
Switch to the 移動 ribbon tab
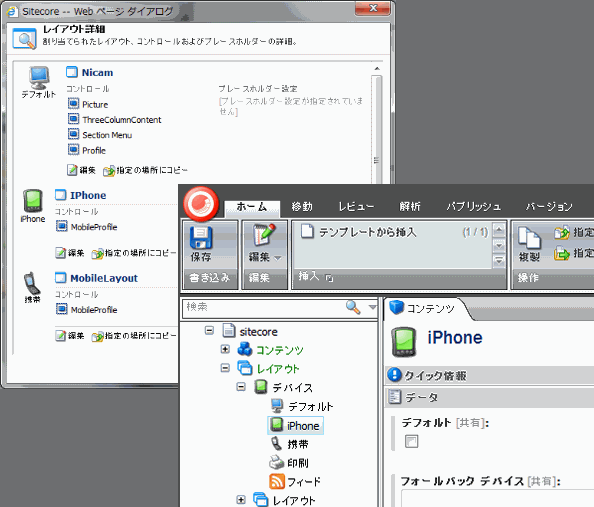(x=302, y=207)
